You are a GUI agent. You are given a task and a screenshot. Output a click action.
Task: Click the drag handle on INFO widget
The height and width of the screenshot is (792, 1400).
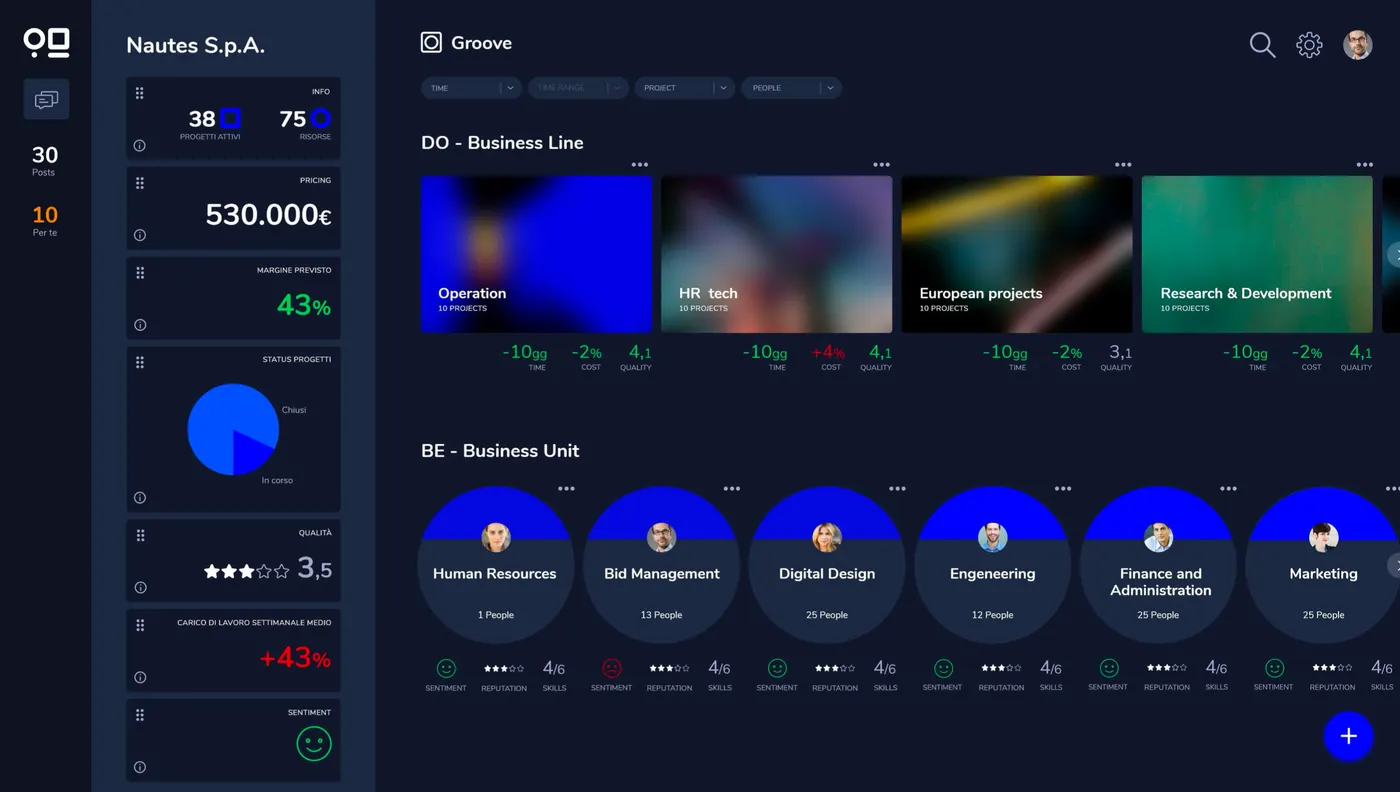[140, 93]
